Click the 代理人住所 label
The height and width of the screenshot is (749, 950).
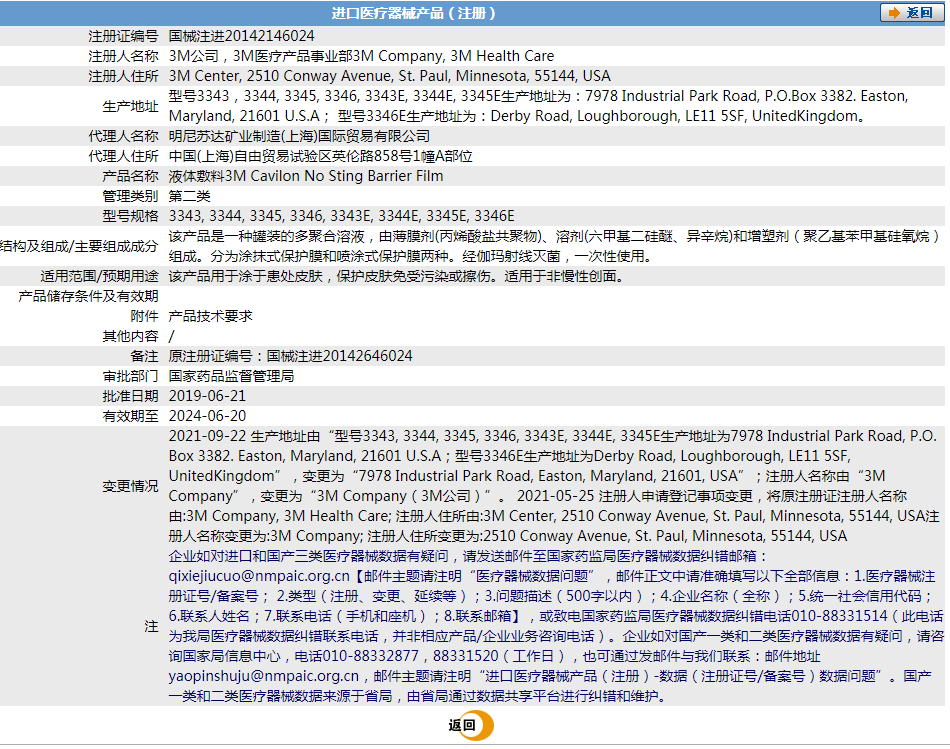click(x=123, y=156)
